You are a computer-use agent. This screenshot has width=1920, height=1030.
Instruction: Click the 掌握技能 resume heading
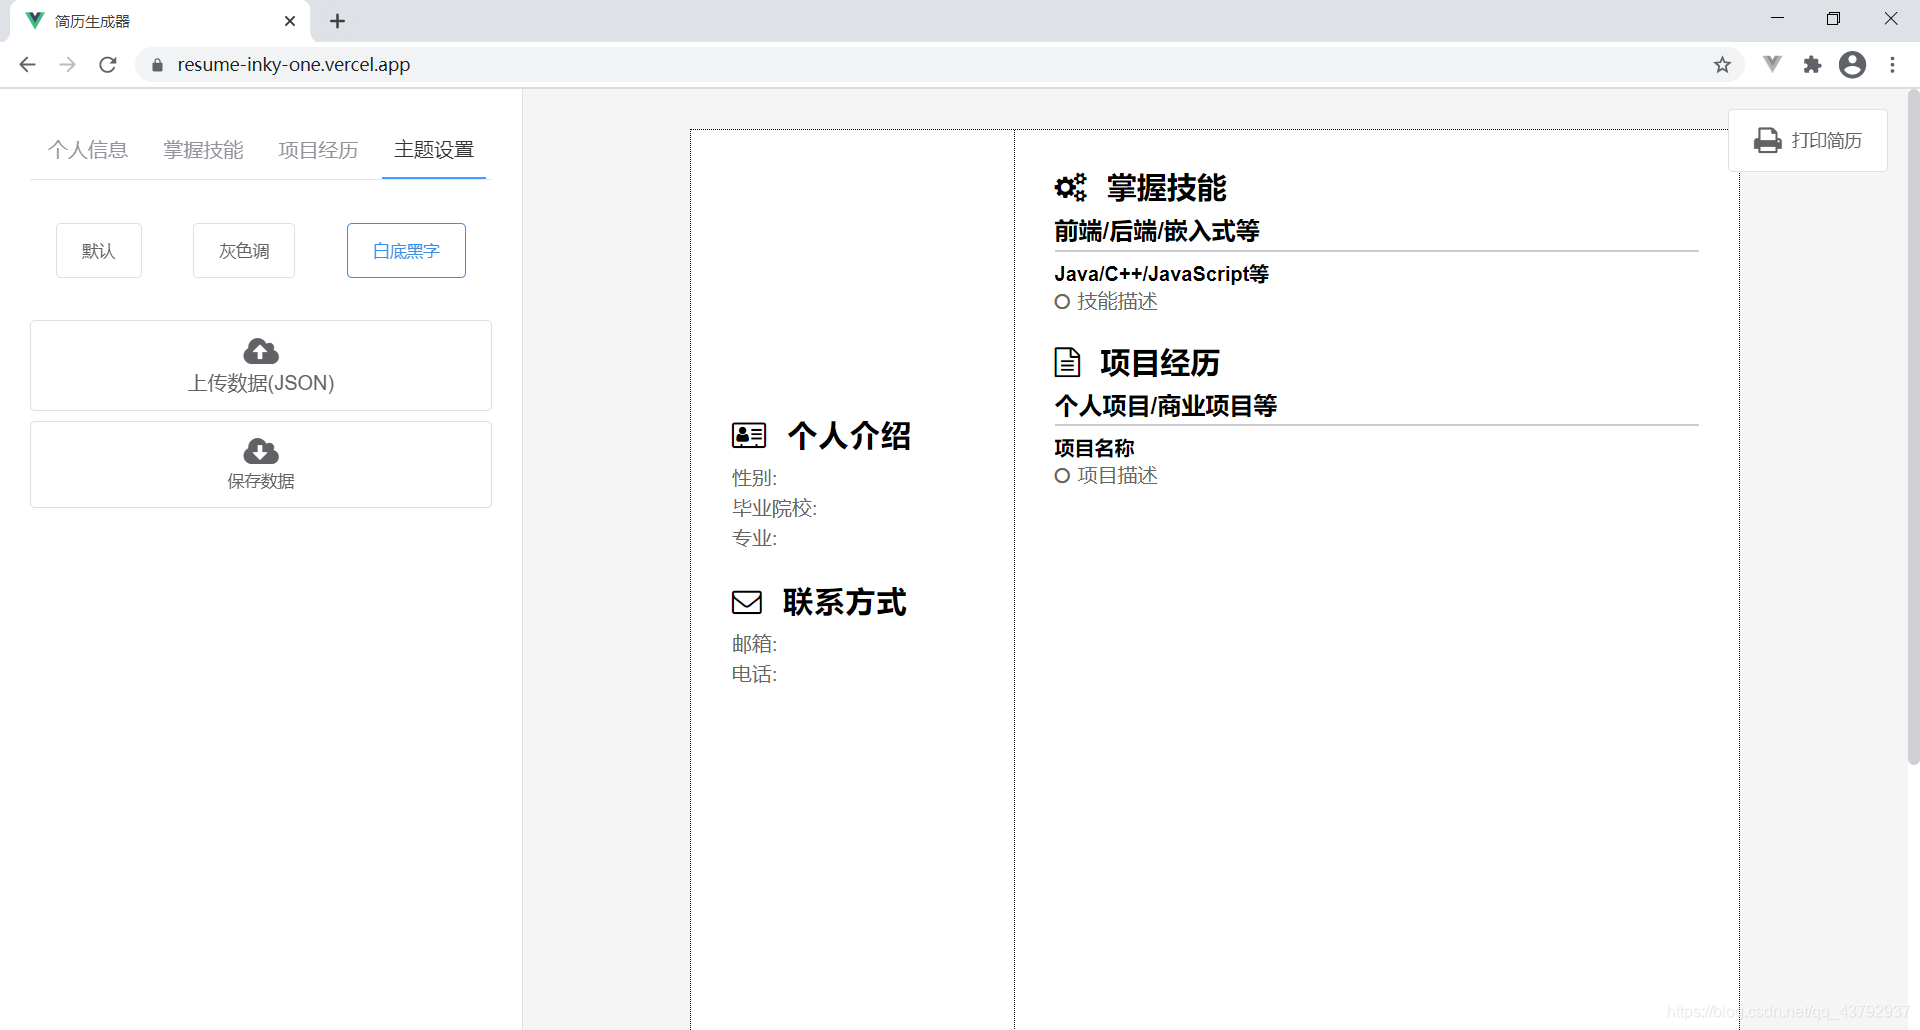tap(1166, 187)
